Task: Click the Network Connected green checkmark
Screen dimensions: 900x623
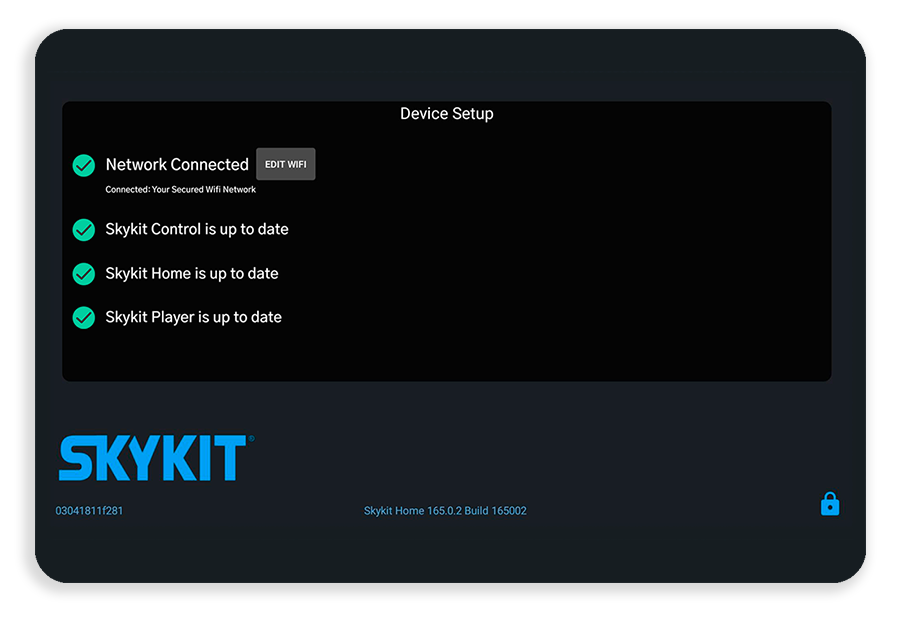Action: (x=84, y=165)
